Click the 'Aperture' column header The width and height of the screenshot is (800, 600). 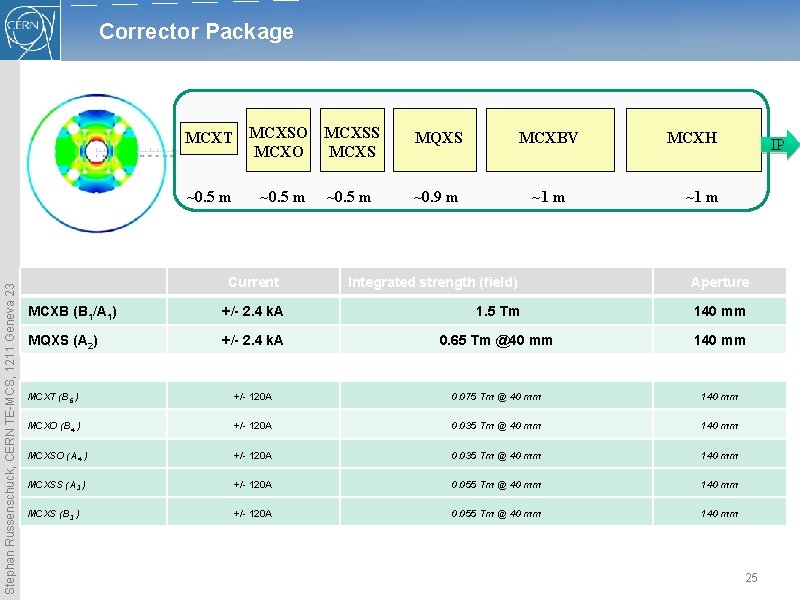720,282
